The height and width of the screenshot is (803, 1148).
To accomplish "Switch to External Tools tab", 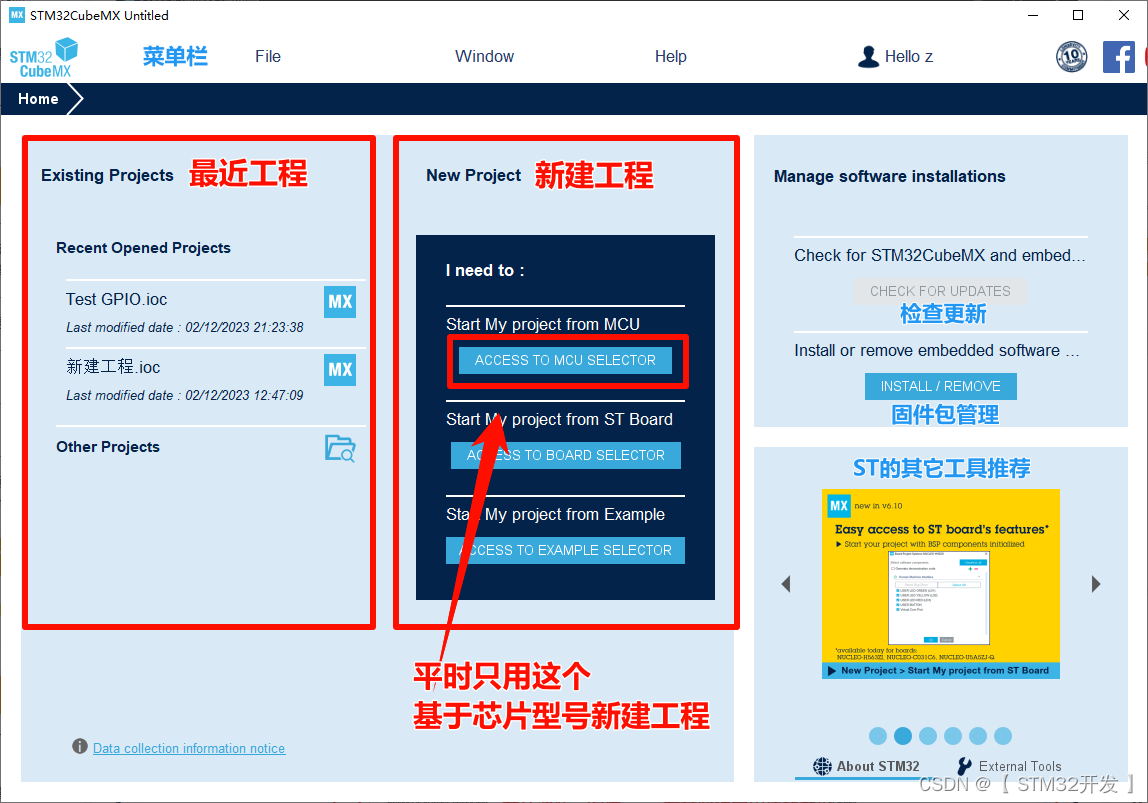I will pos(1010,766).
